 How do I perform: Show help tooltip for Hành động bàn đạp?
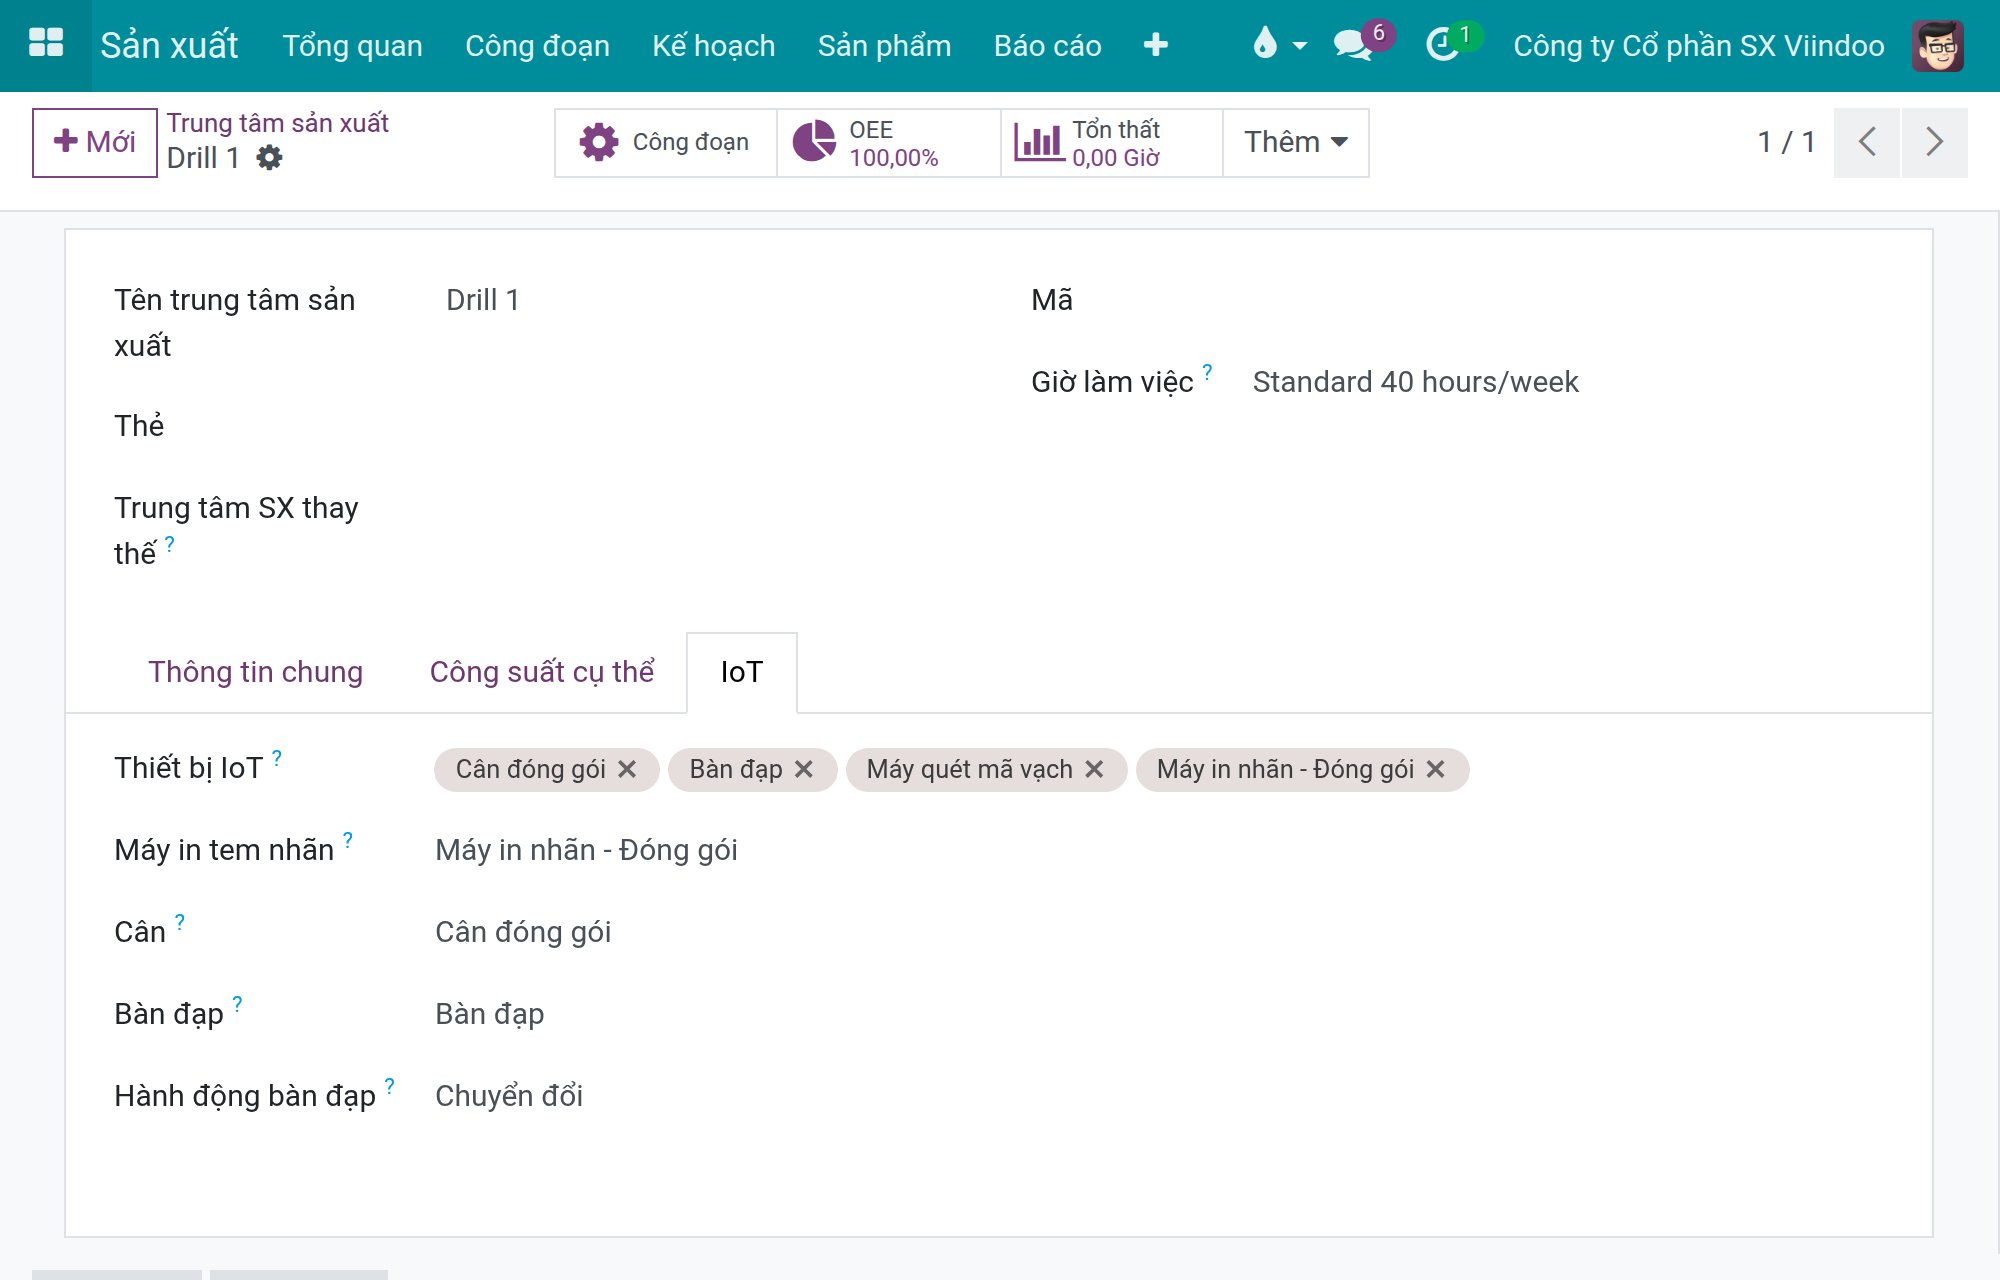coord(389,1085)
